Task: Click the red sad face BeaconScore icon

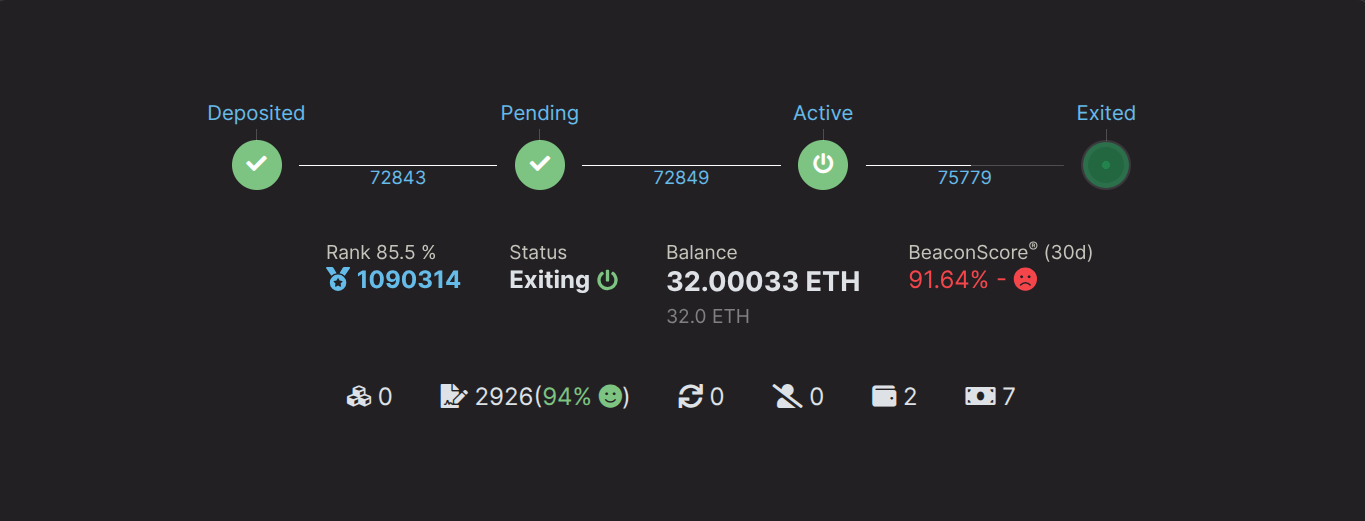Action: pos(1025,280)
